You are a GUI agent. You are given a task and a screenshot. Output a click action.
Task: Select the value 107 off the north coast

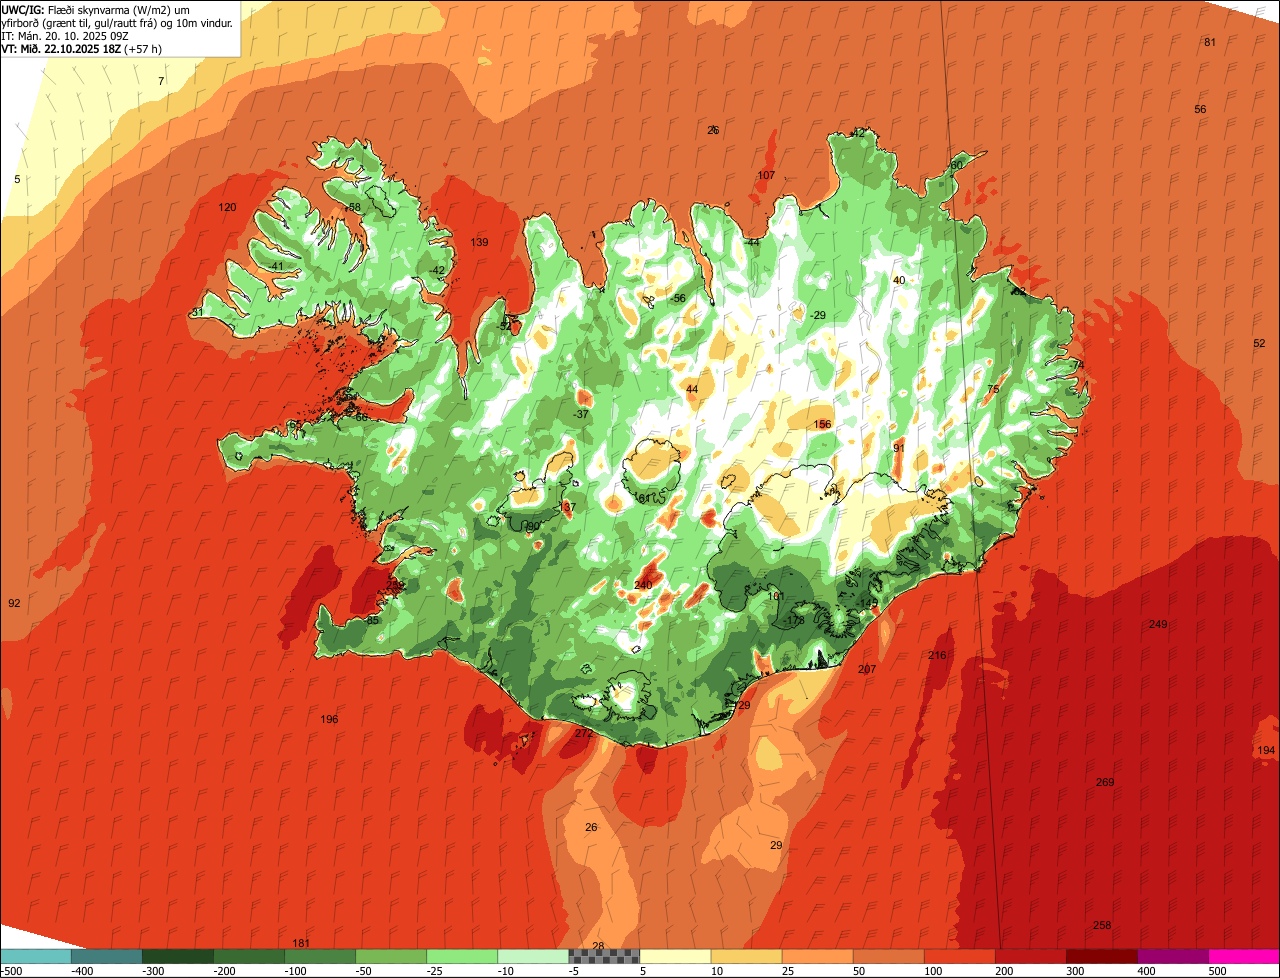[x=766, y=175]
